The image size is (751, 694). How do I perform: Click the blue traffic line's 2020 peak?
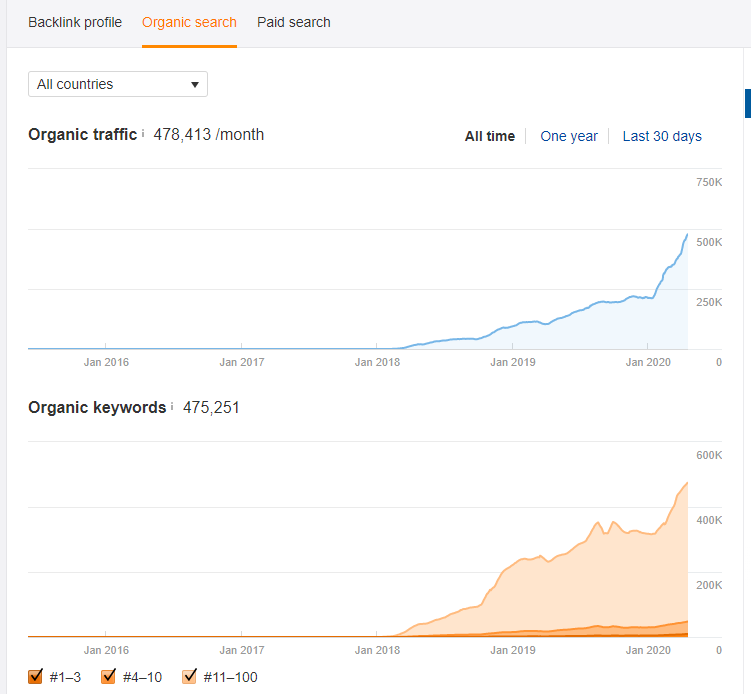pos(686,235)
